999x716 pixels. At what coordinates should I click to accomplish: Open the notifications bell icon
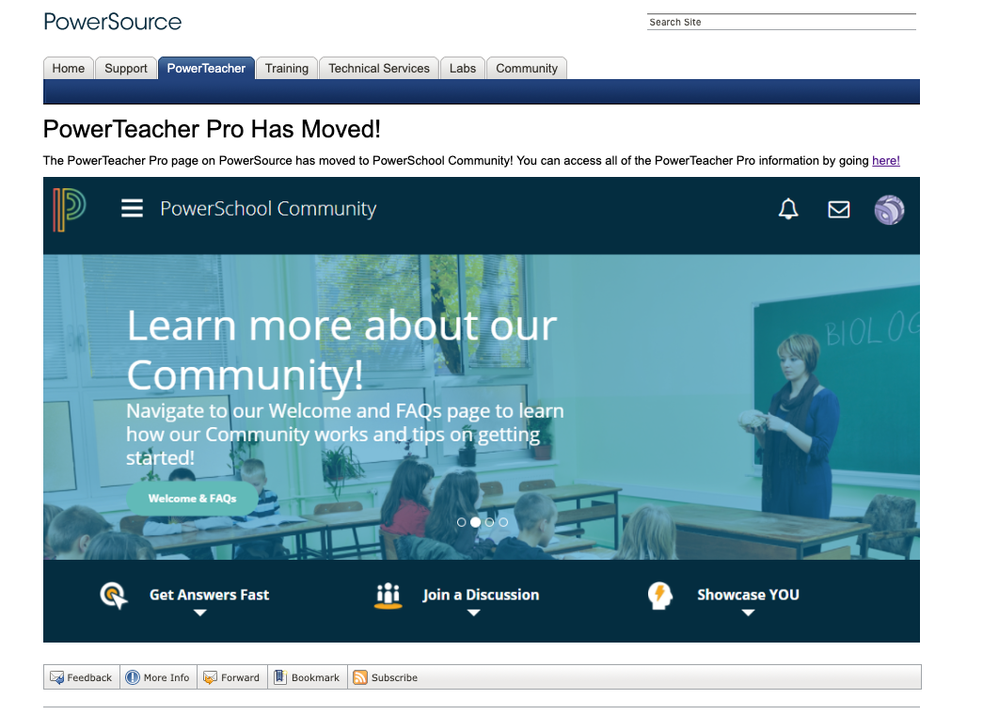pos(789,209)
